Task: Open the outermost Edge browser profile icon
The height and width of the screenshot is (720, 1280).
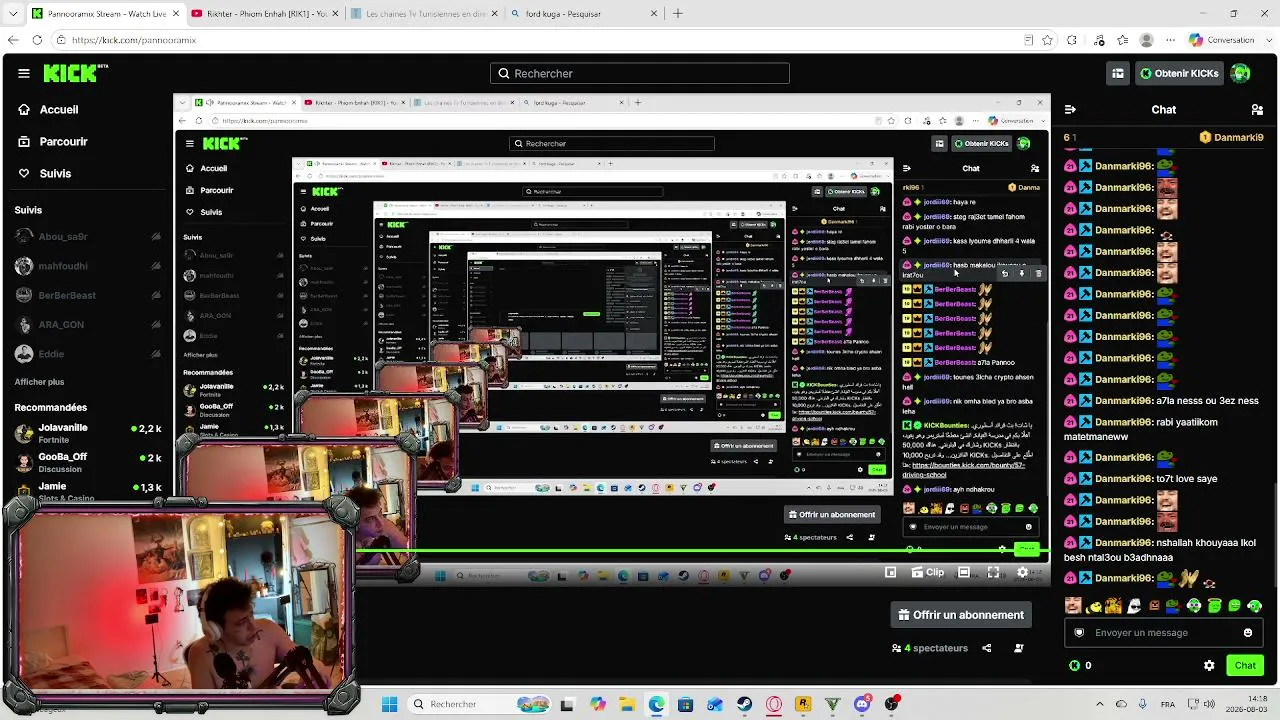Action: pos(1147,40)
